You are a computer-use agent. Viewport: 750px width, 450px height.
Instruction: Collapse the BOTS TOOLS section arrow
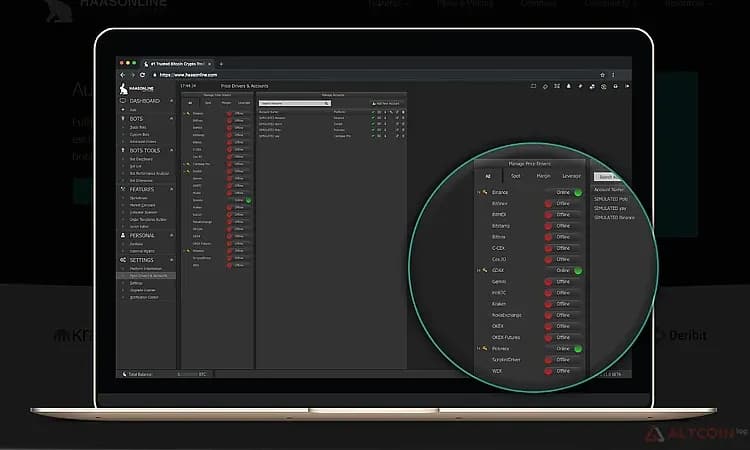pyautogui.click(x=171, y=150)
